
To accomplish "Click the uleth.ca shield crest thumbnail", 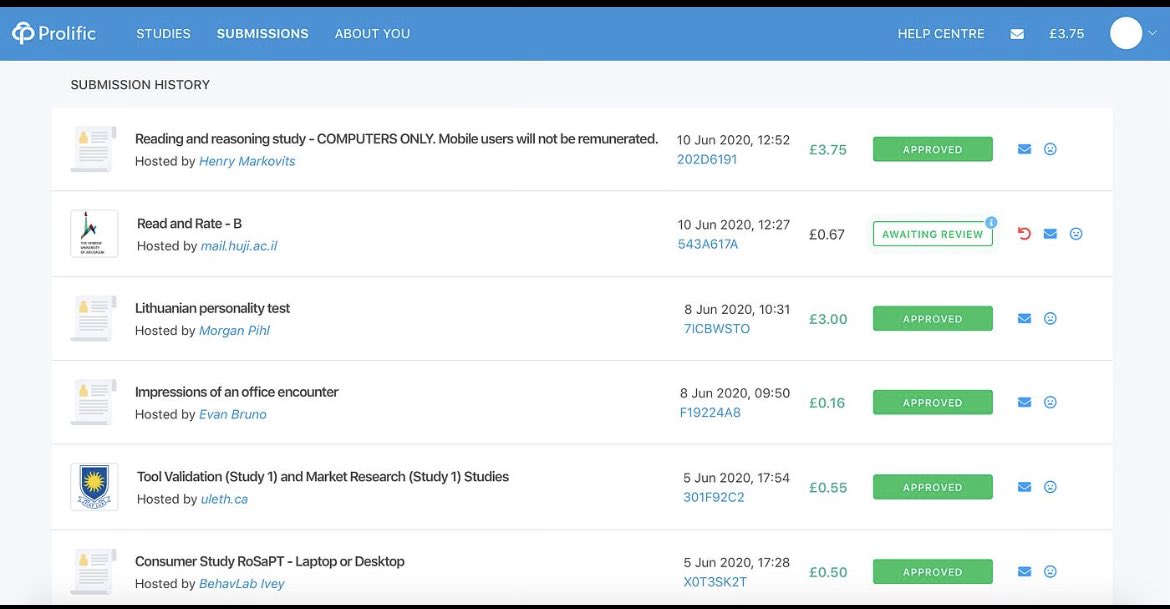I will click(x=94, y=487).
